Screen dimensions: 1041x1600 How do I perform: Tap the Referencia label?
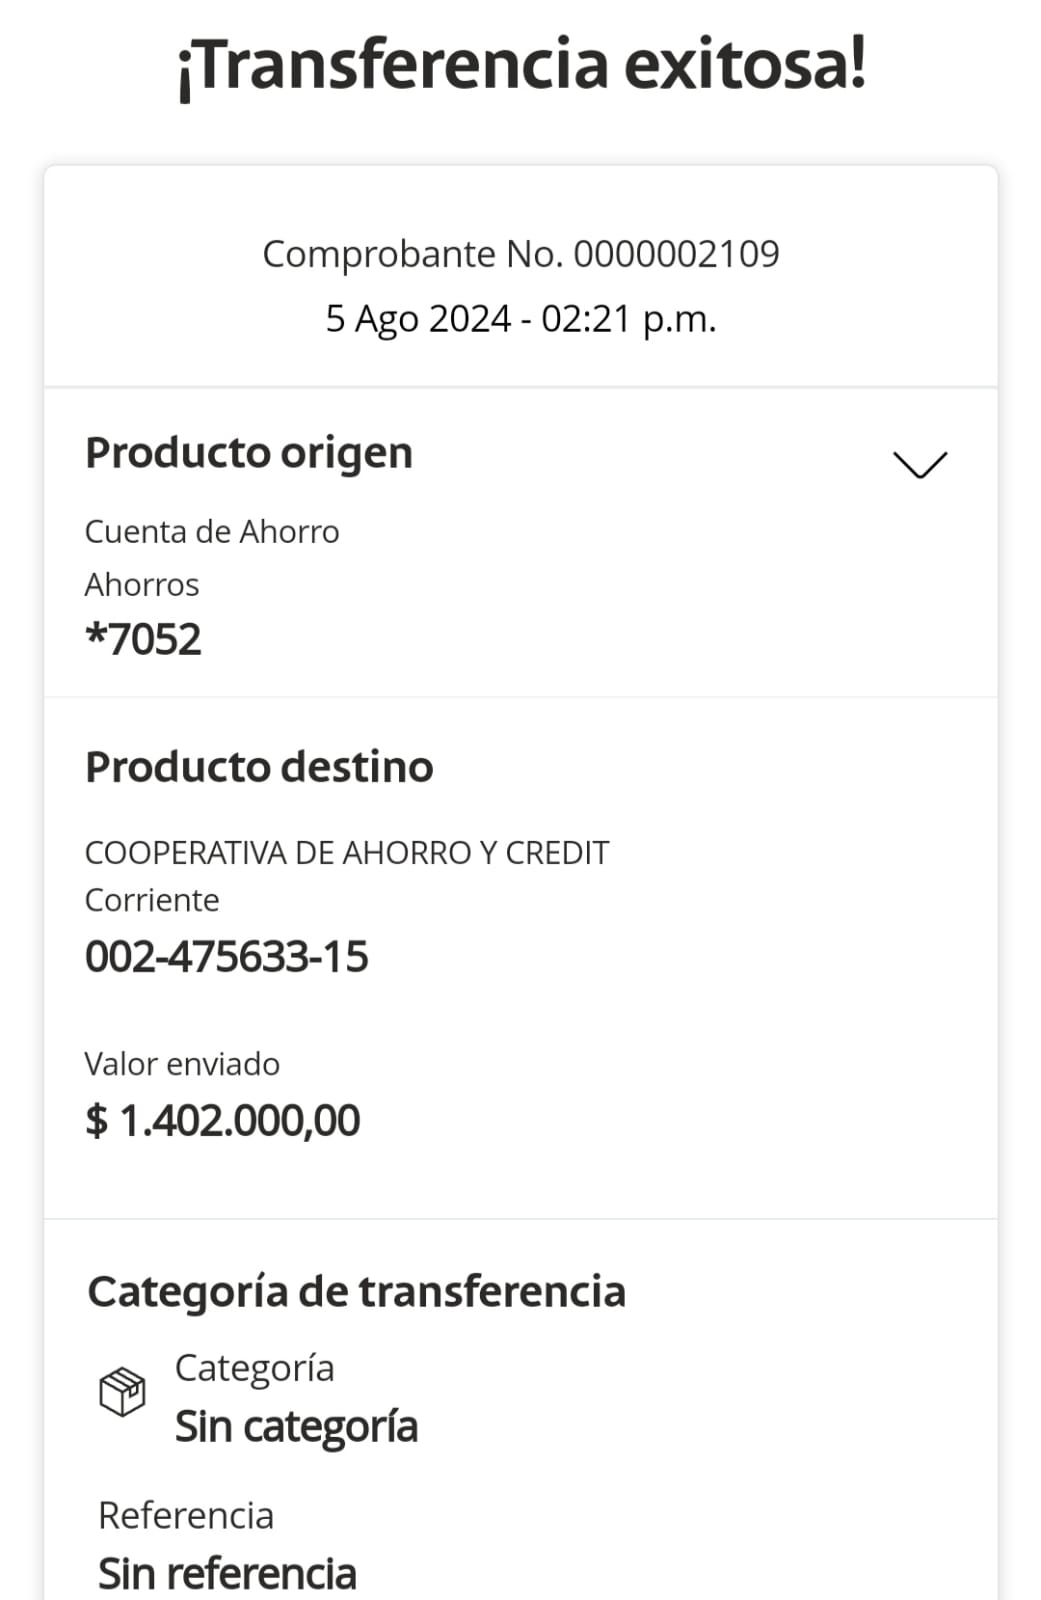[186, 1516]
